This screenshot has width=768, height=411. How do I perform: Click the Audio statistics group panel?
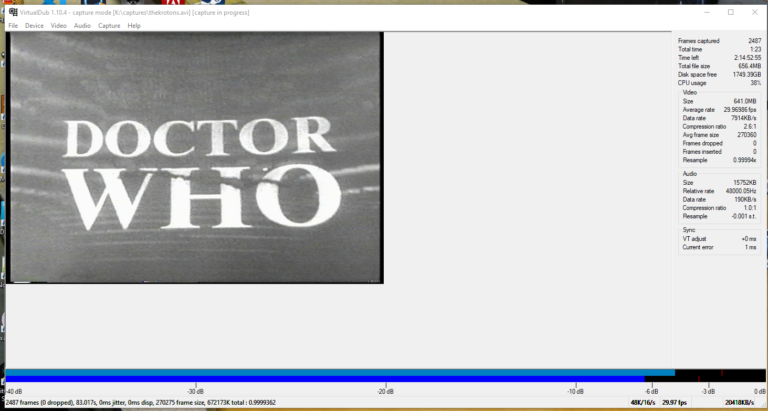(x=719, y=197)
